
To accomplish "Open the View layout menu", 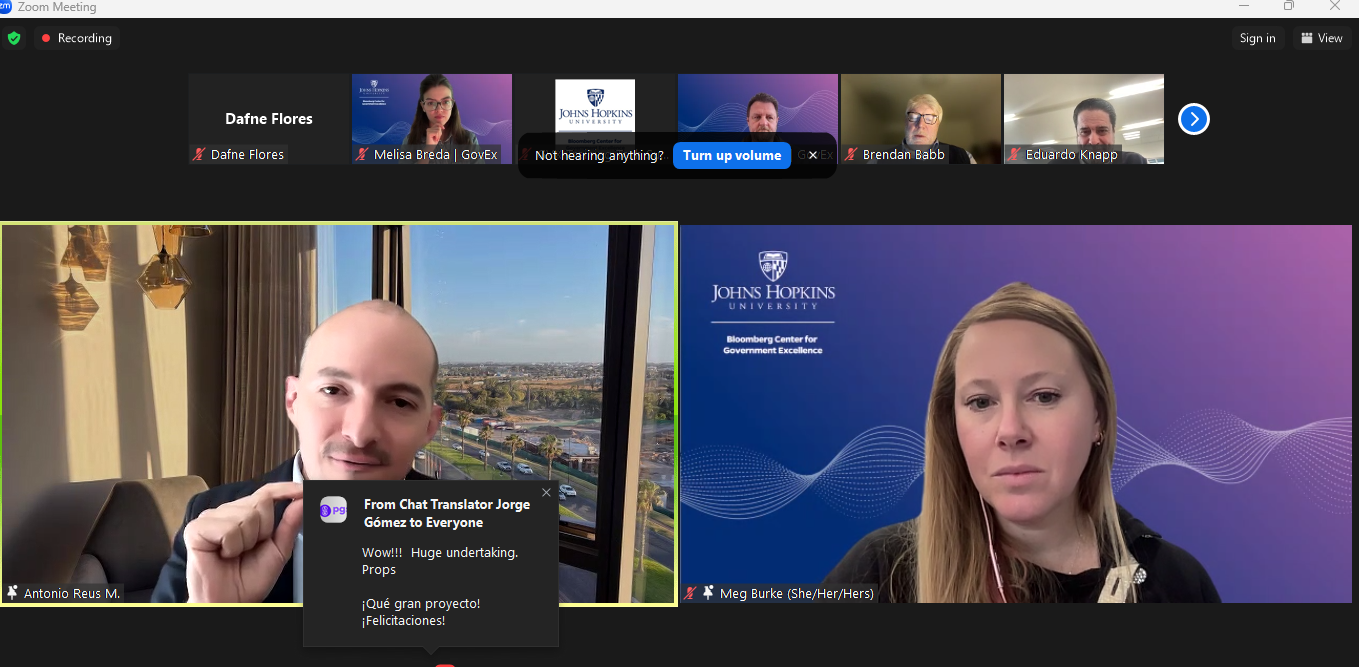I will [x=1320, y=38].
